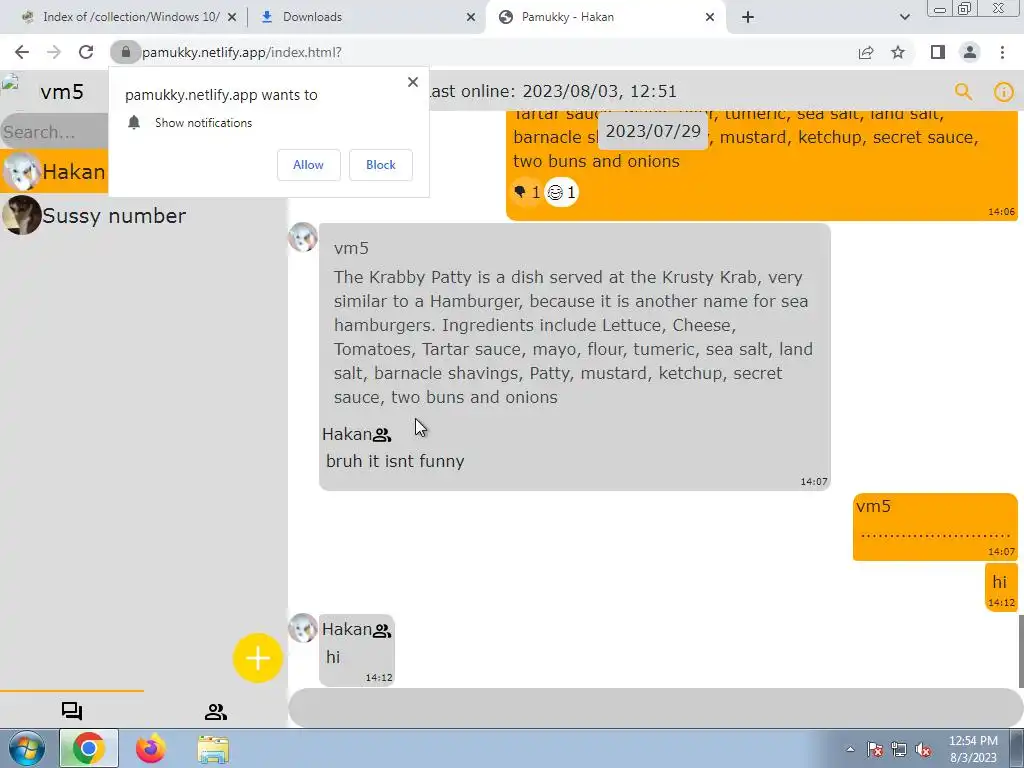Click the chat scrollbar thumb
Viewport: 1024px width, 768px height.
1021,651
